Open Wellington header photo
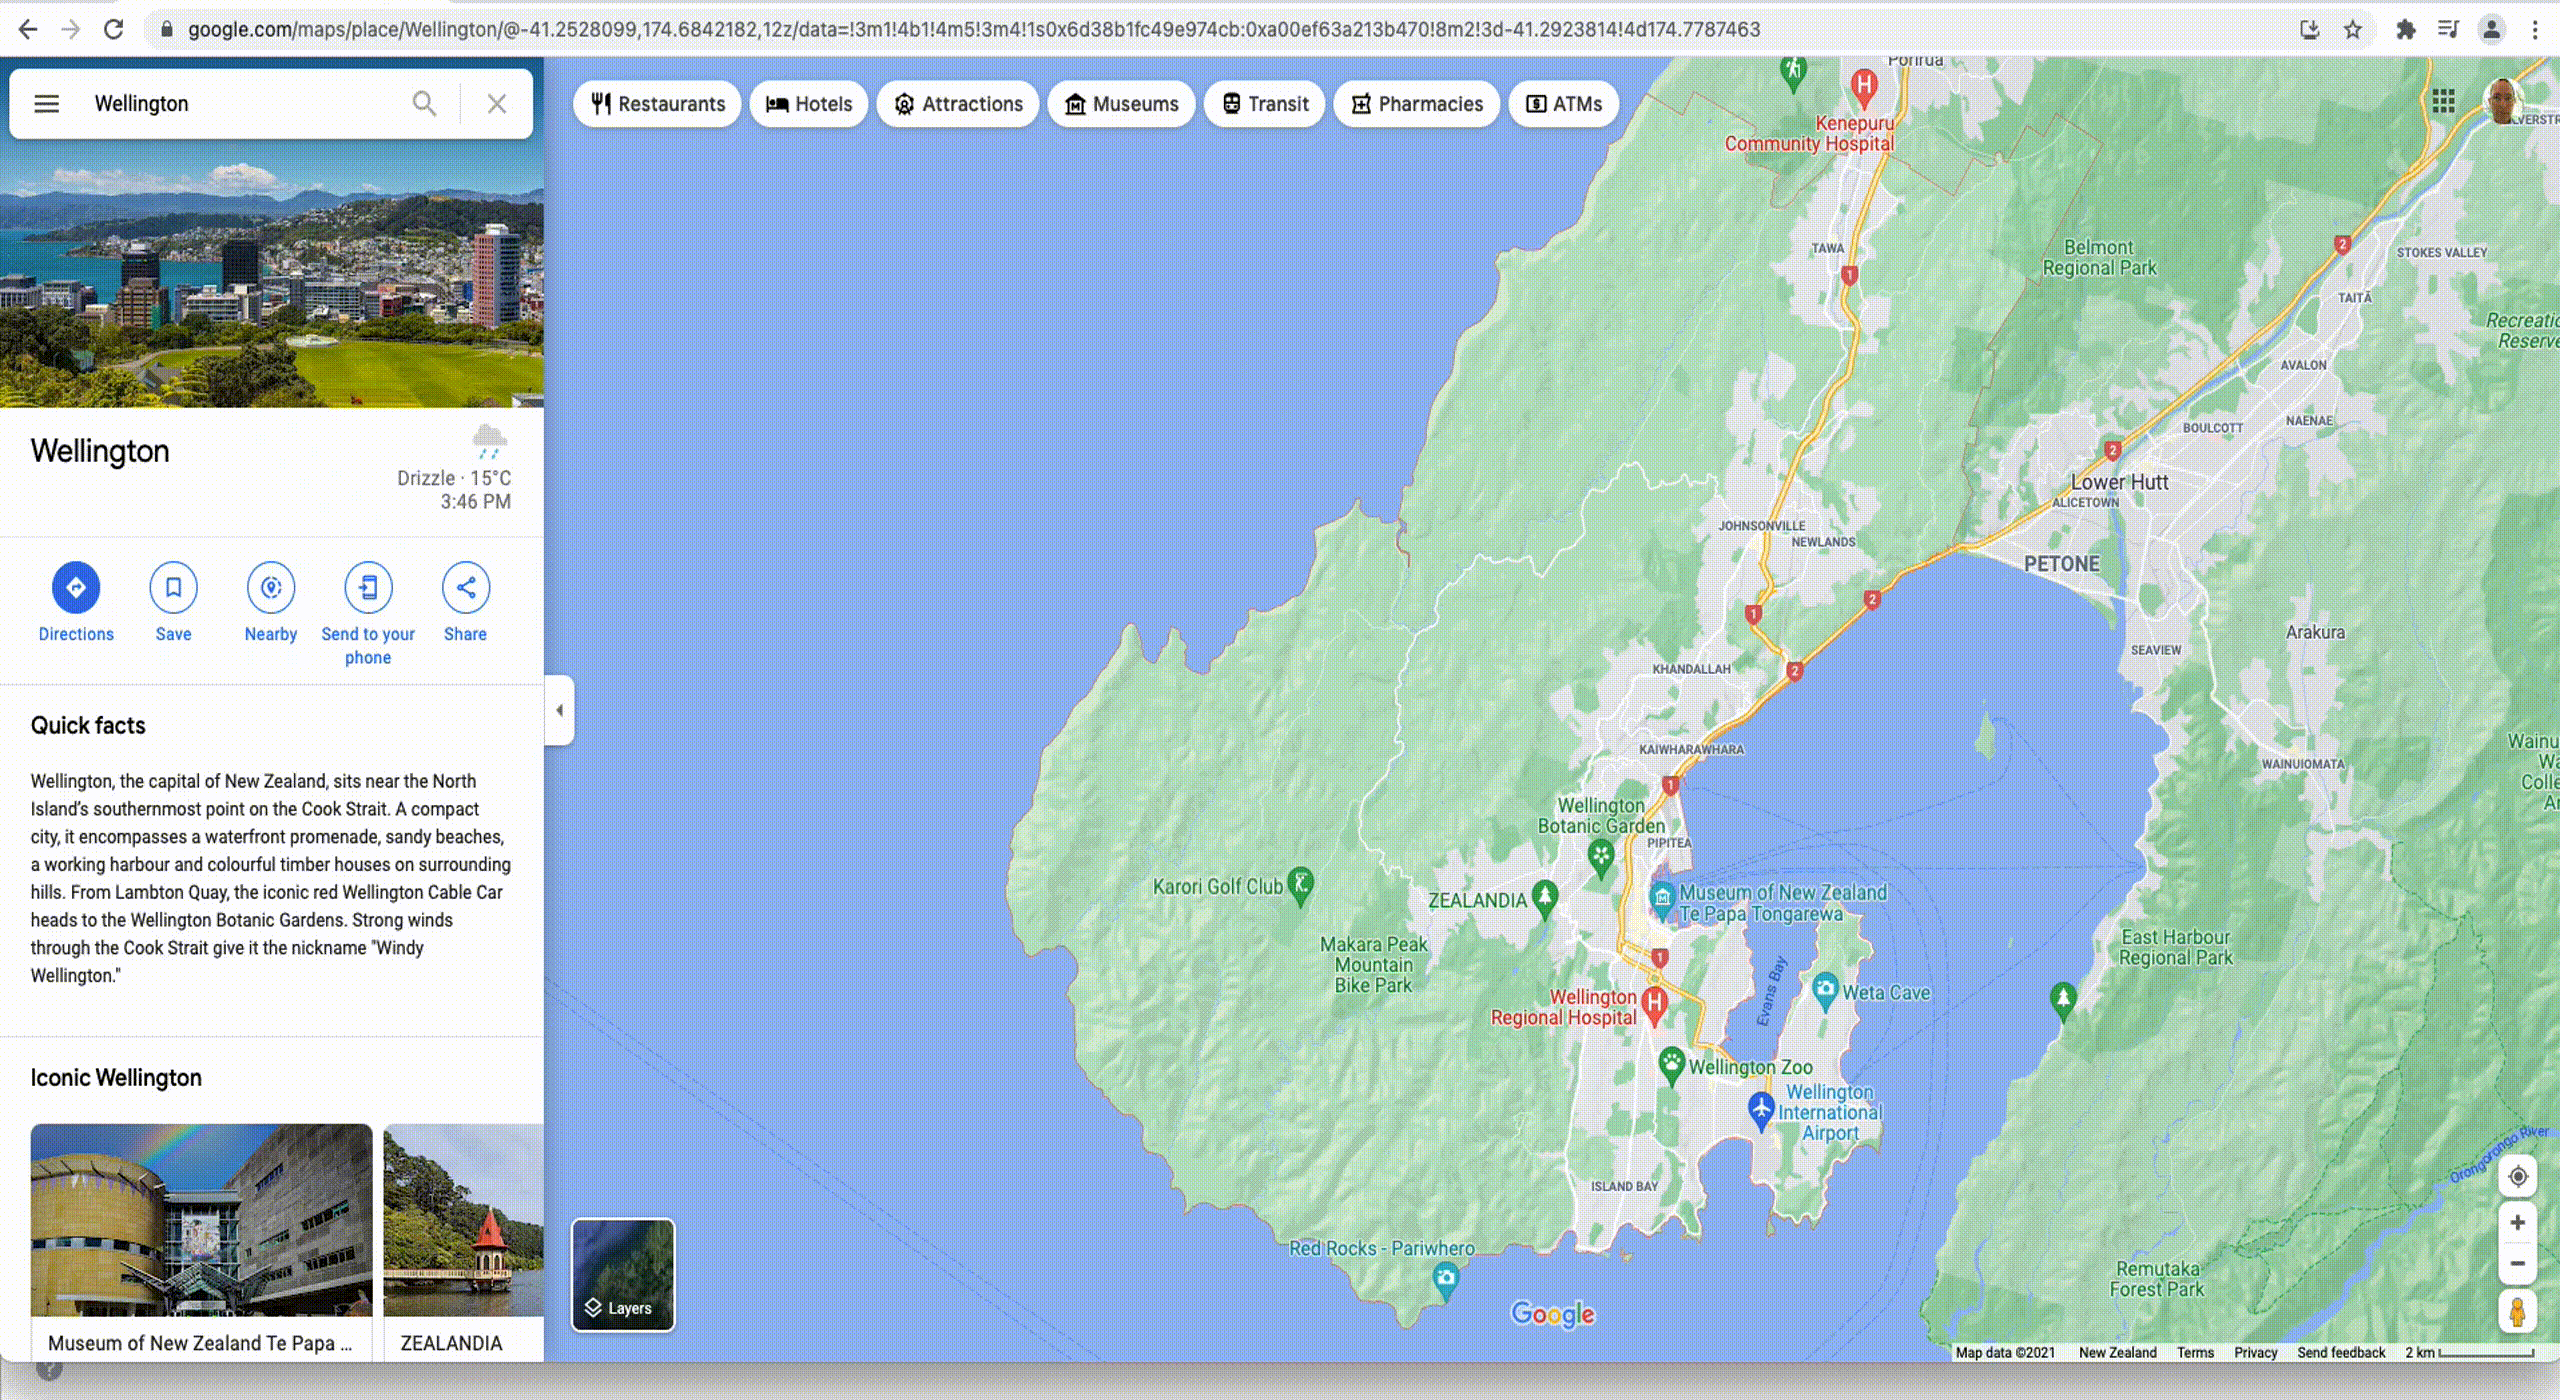 272,273
